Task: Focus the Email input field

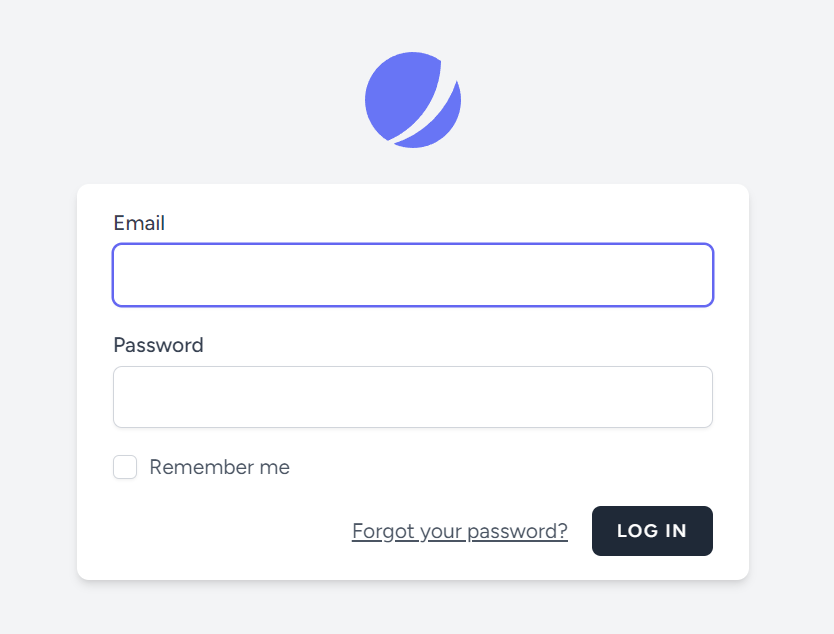Action: coord(413,275)
